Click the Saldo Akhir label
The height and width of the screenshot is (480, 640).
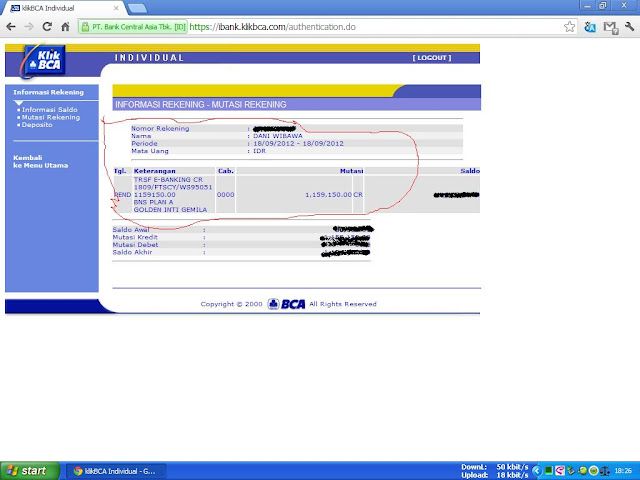[132, 252]
